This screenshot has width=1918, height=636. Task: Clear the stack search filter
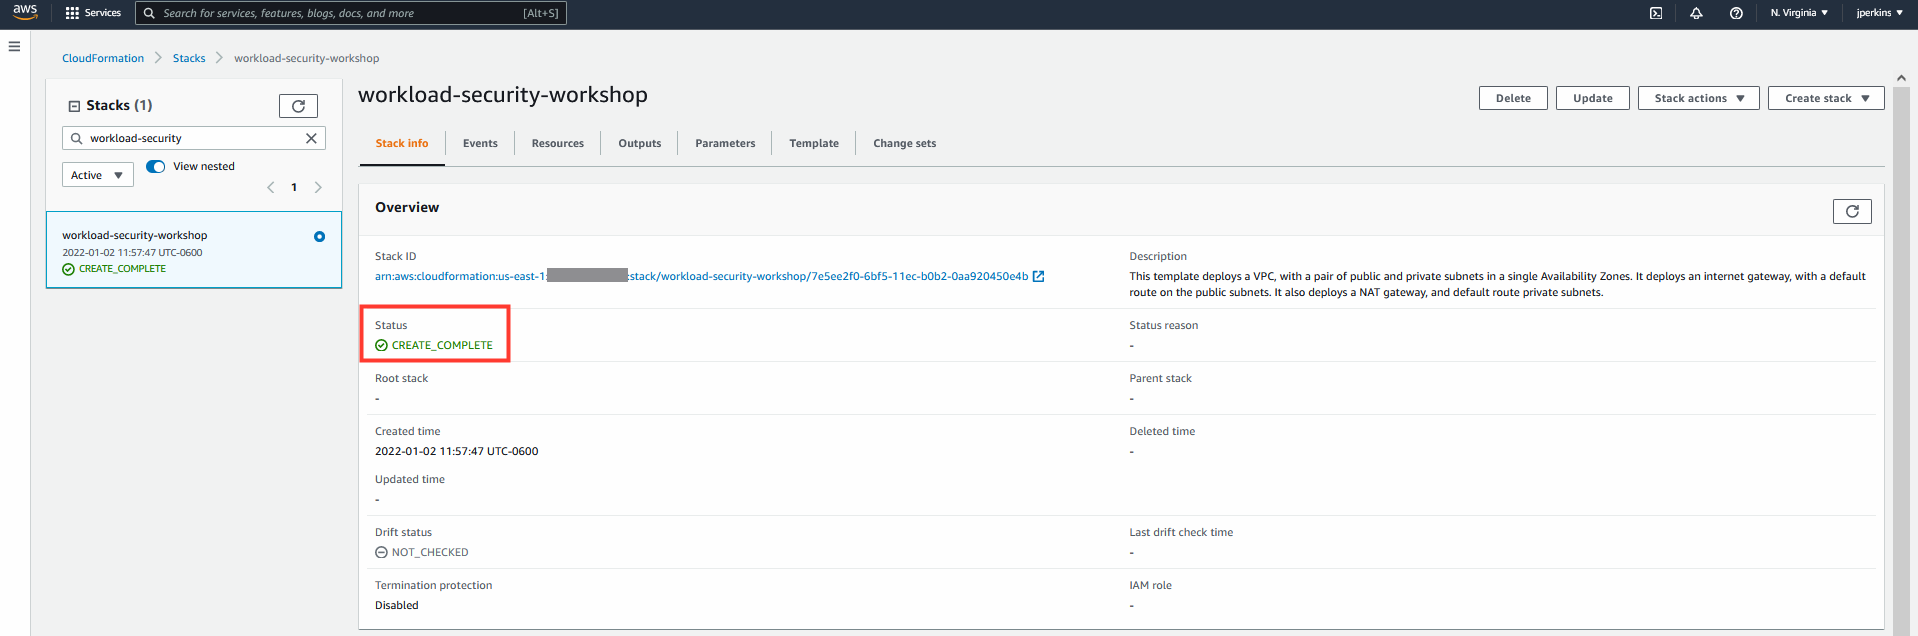pyautogui.click(x=311, y=138)
